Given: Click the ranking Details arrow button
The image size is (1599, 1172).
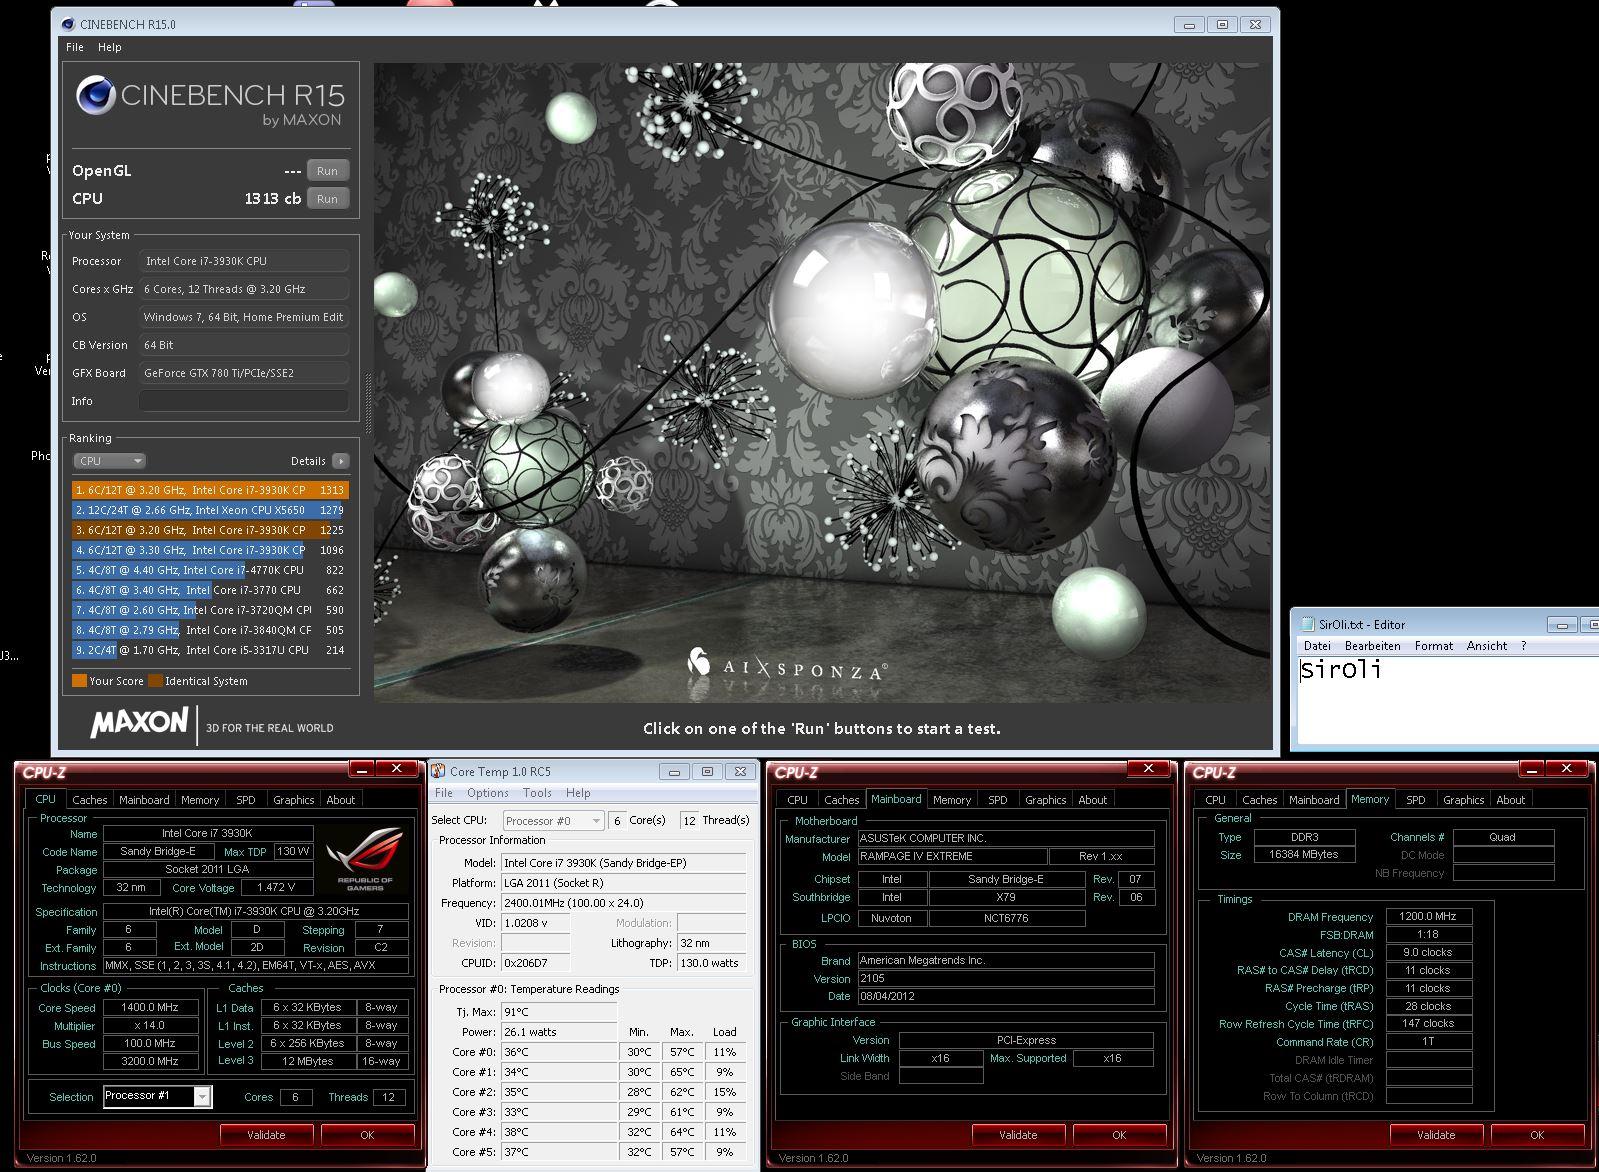Looking at the screenshot, I should click(x=341, y=461).
